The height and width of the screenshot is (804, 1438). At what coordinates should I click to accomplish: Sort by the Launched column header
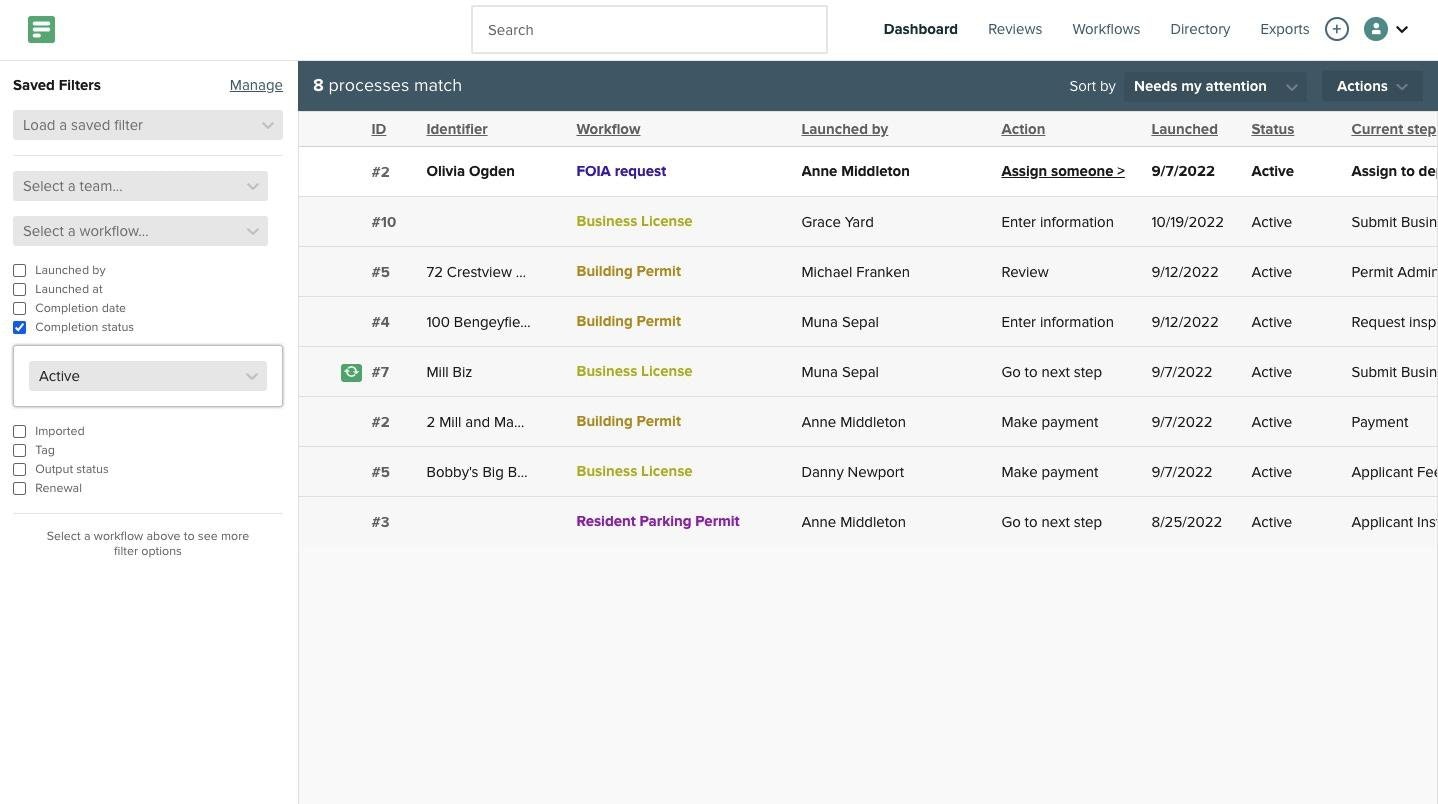[x=1184, y=129]
